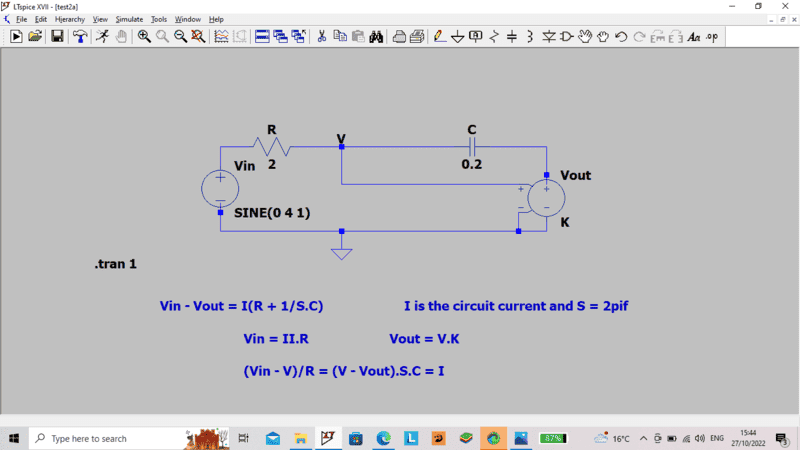Click the Close all windows icon
This screenshot has height=450, width=800.
click(298, 37)
